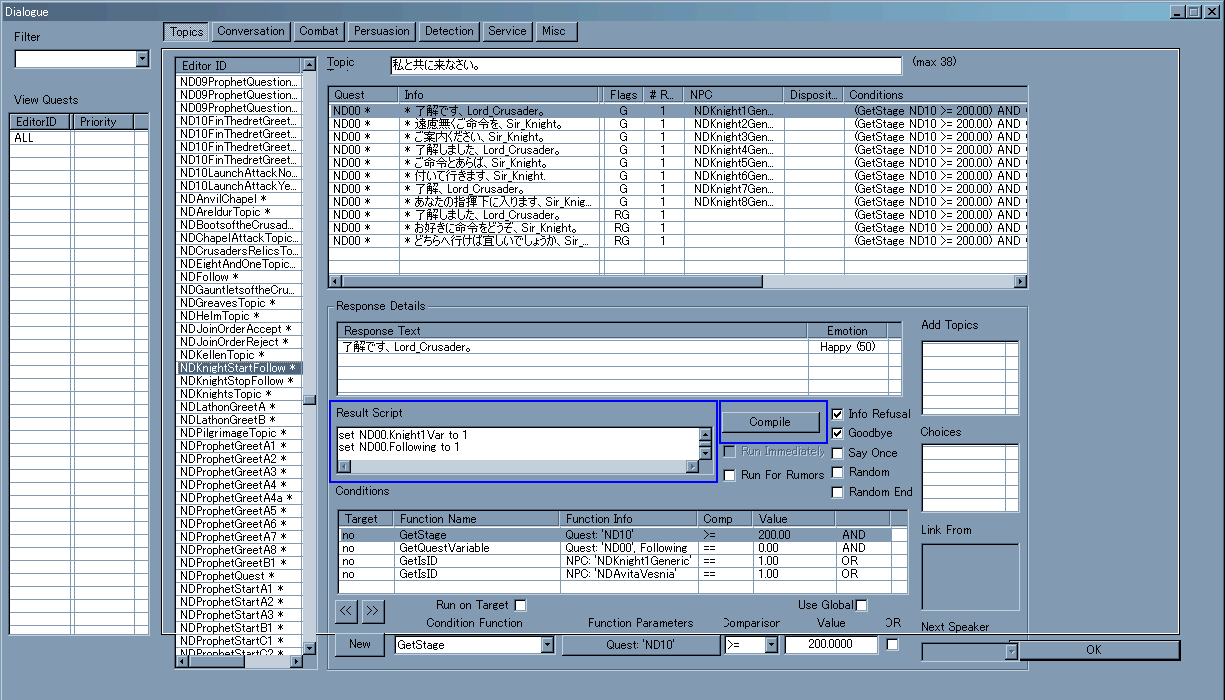Sort the info table by Flags column

(623, 95)
